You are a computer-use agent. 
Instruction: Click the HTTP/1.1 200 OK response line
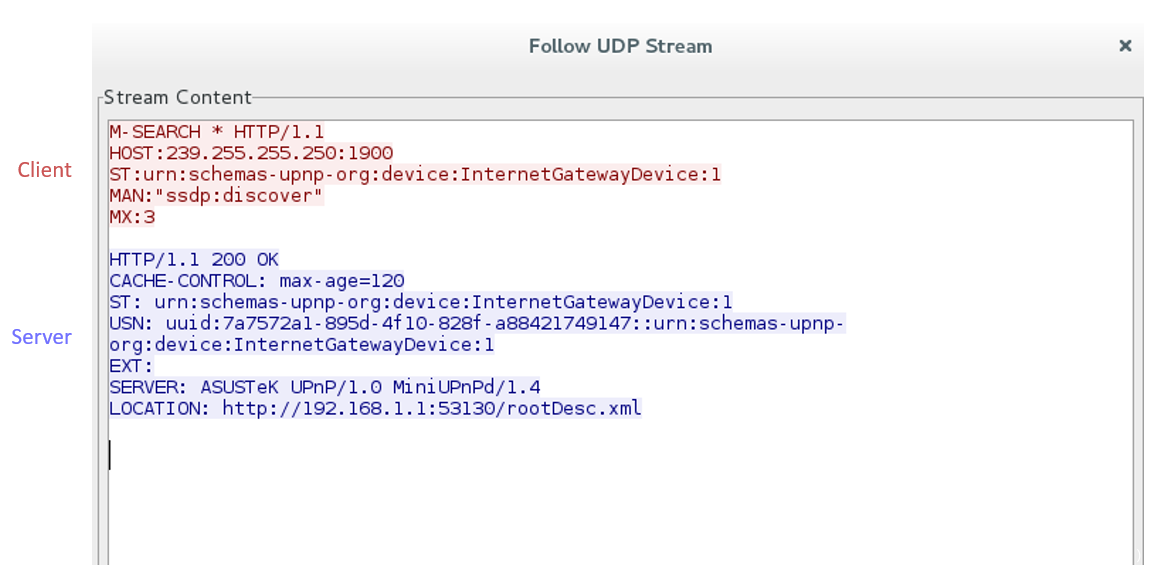click(194, 260)
